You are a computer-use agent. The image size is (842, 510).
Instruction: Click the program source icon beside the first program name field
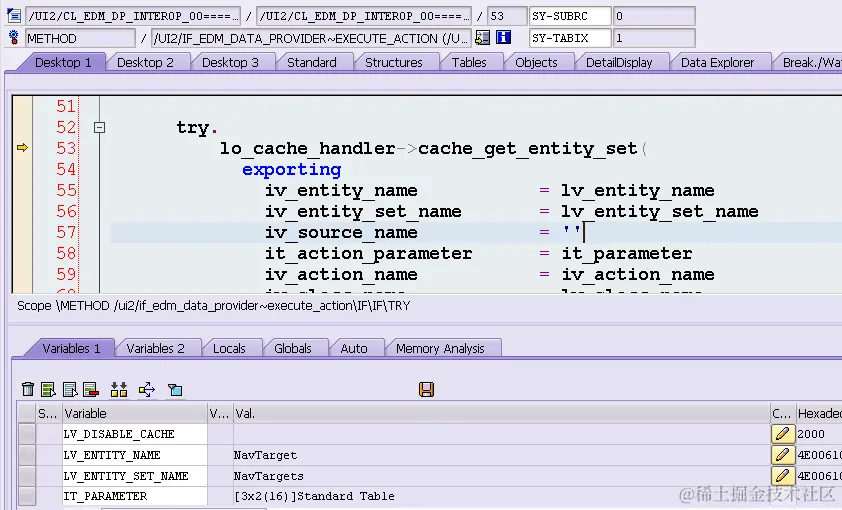coord(14,16)
